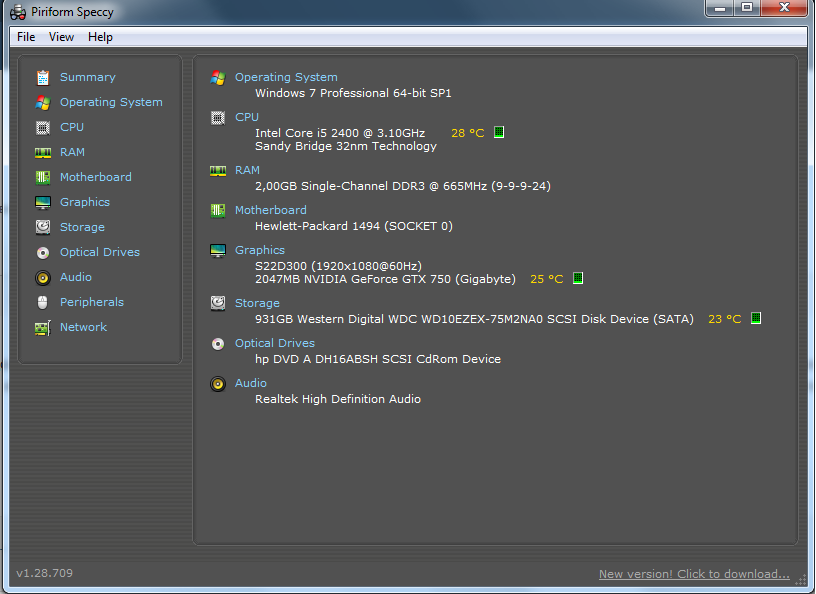Viewport: 816px width, 594px height.
Task: Click the green CPU temperature indicator icon
Action: click(499, 132)
